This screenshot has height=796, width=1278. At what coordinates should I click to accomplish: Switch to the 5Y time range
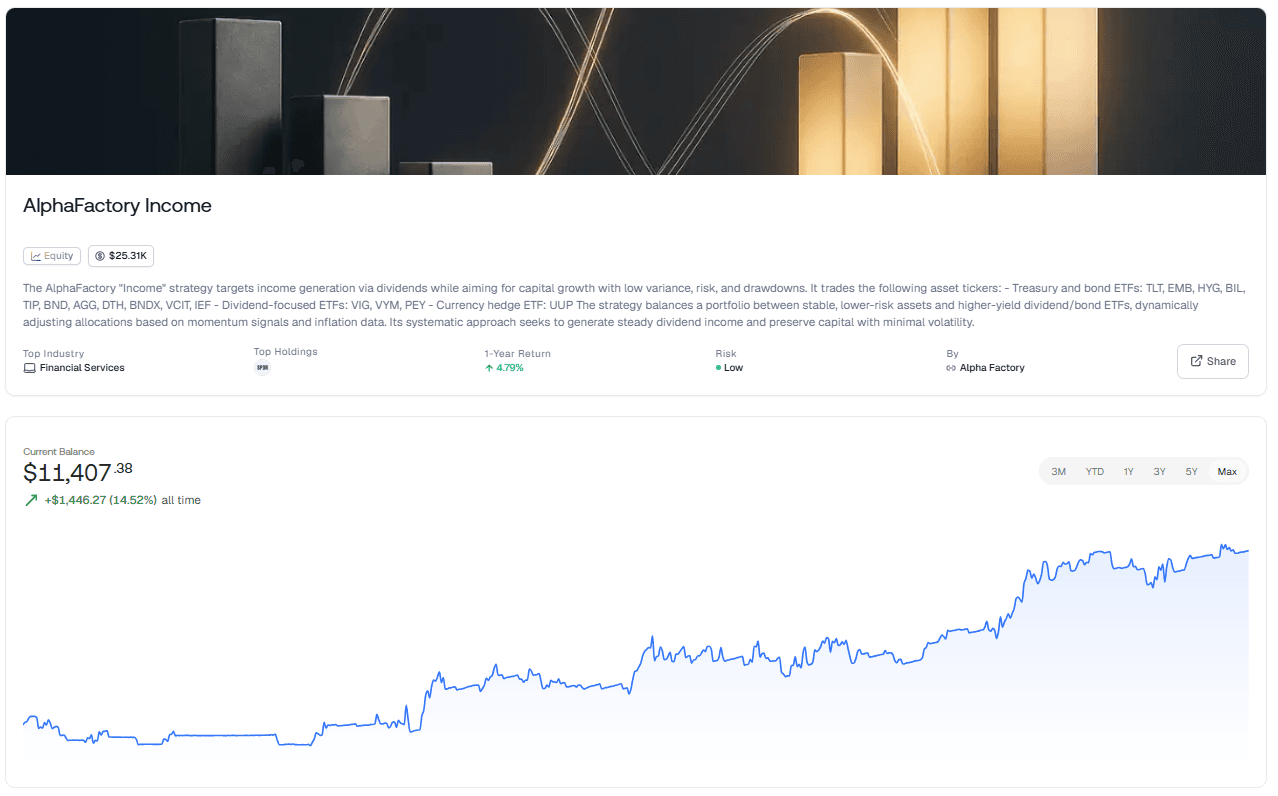(x=1191, y=471)
